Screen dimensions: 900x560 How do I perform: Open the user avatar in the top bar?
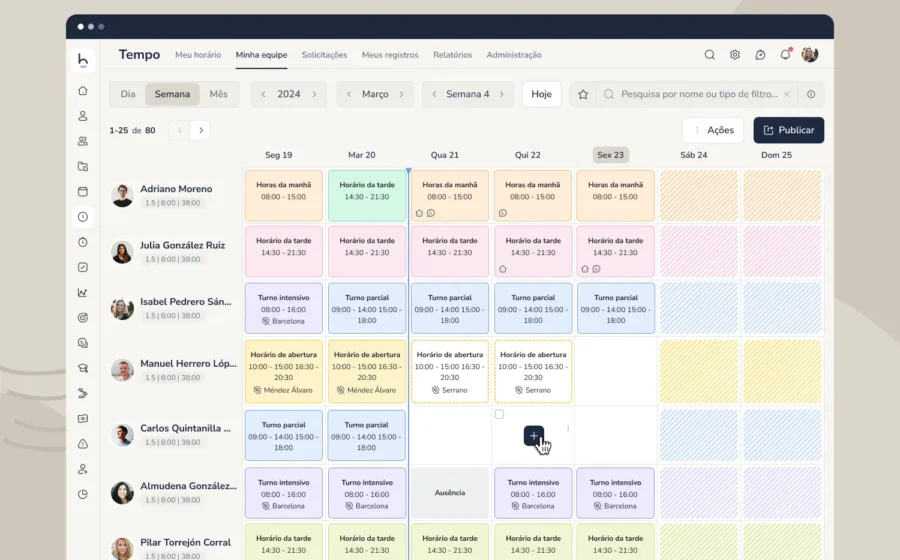(810, 55)
